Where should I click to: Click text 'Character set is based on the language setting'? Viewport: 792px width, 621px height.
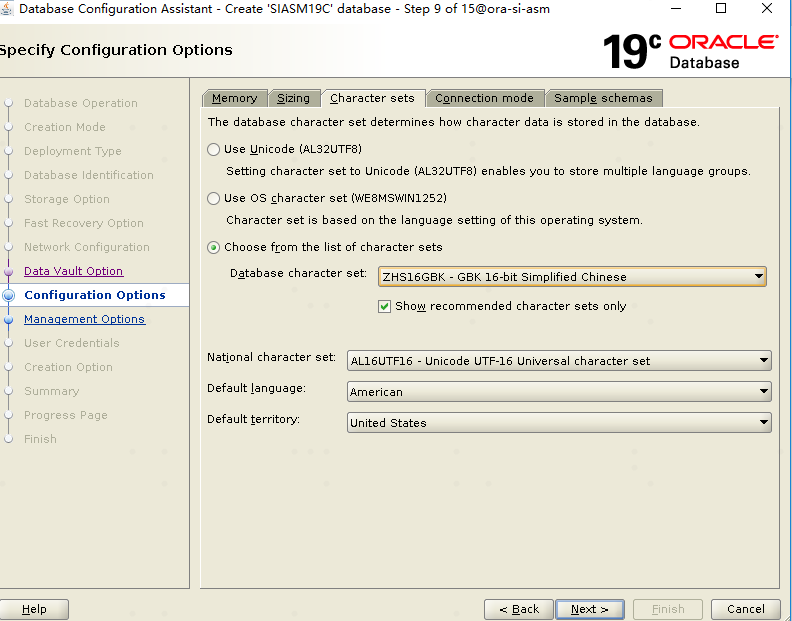pyautogui.click(x=434, y=220)
